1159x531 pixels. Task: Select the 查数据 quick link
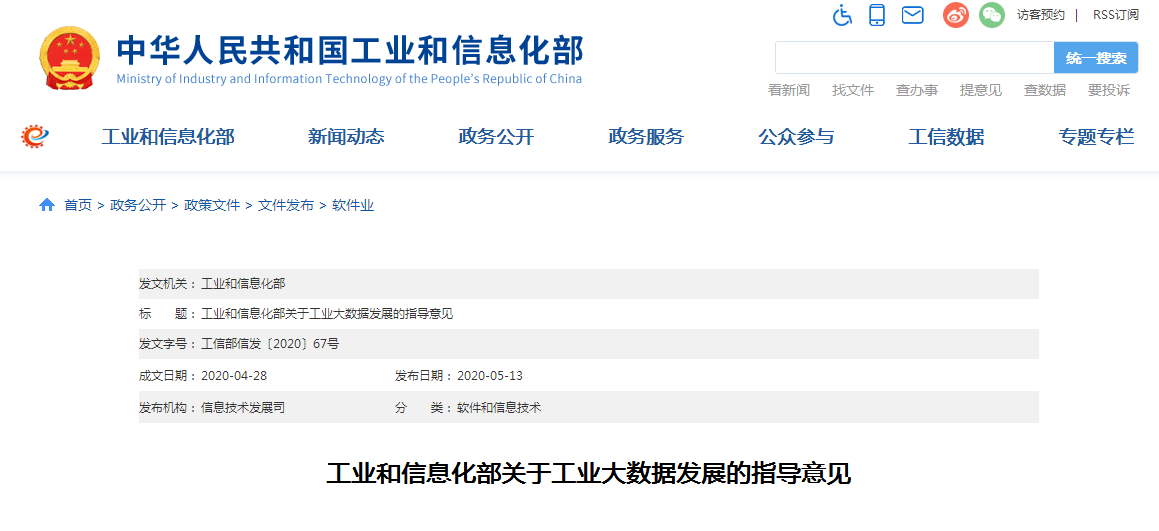point(1044,90)
